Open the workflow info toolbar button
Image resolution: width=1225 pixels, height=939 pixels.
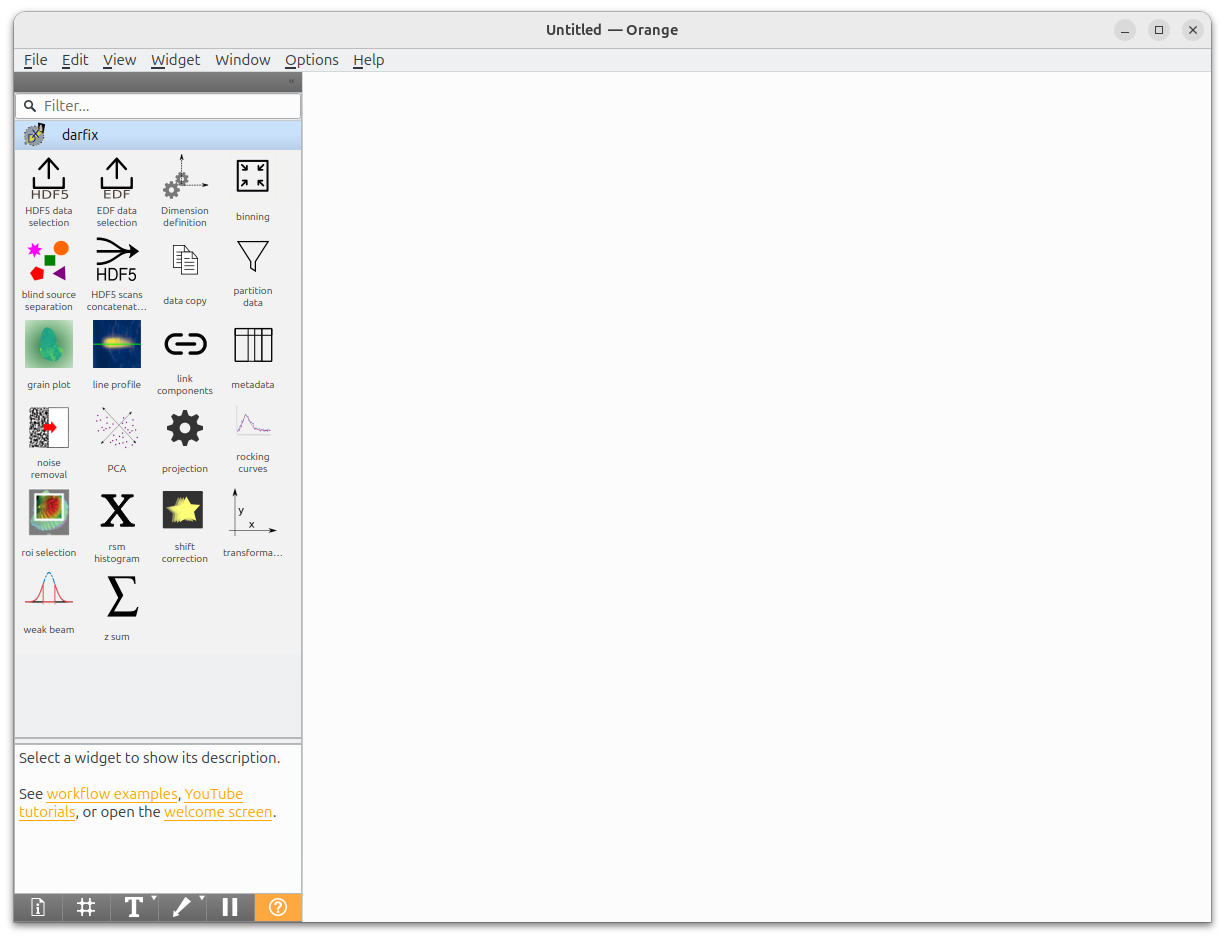(x=38, y=907)
